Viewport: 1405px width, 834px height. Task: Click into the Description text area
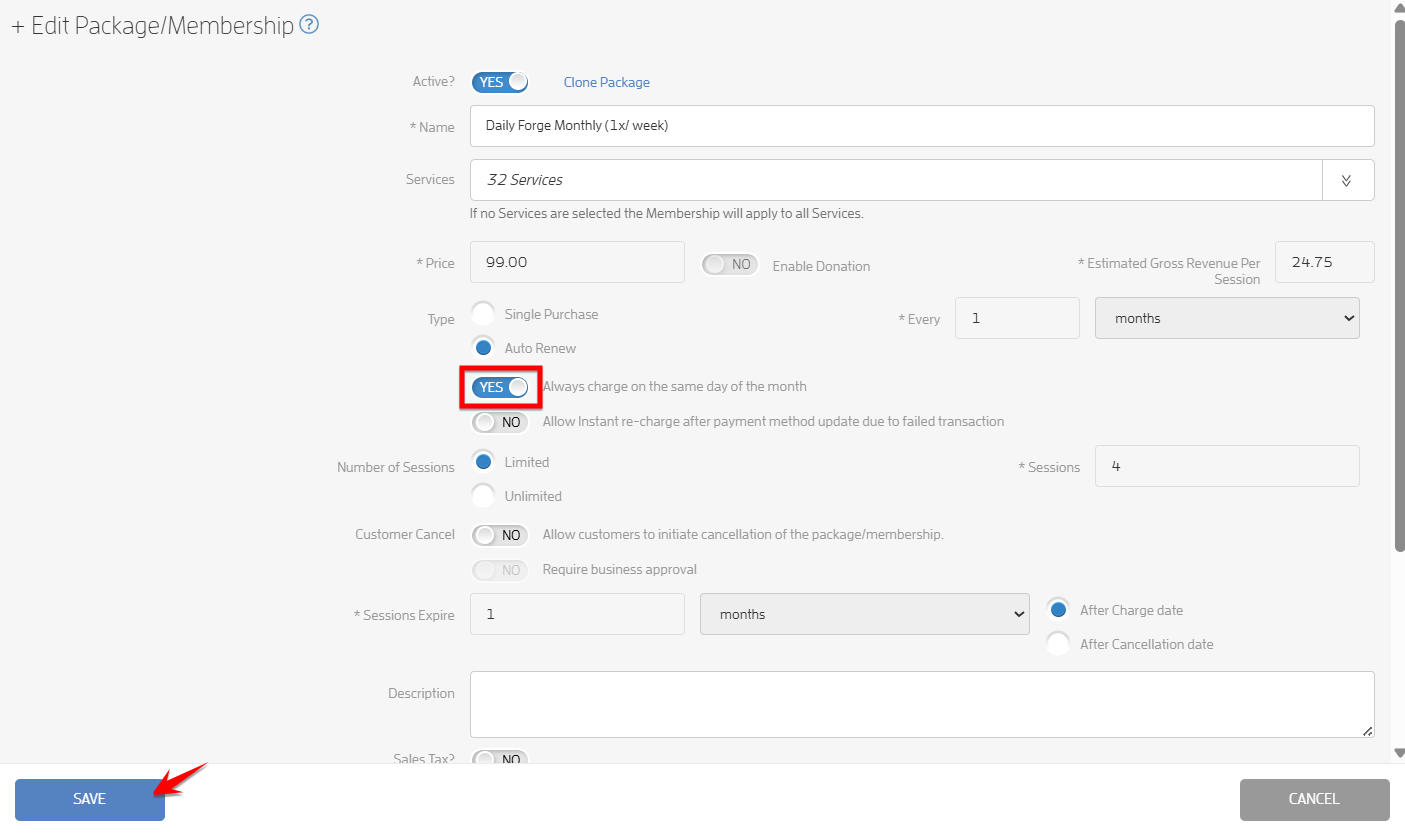[922, 704]
